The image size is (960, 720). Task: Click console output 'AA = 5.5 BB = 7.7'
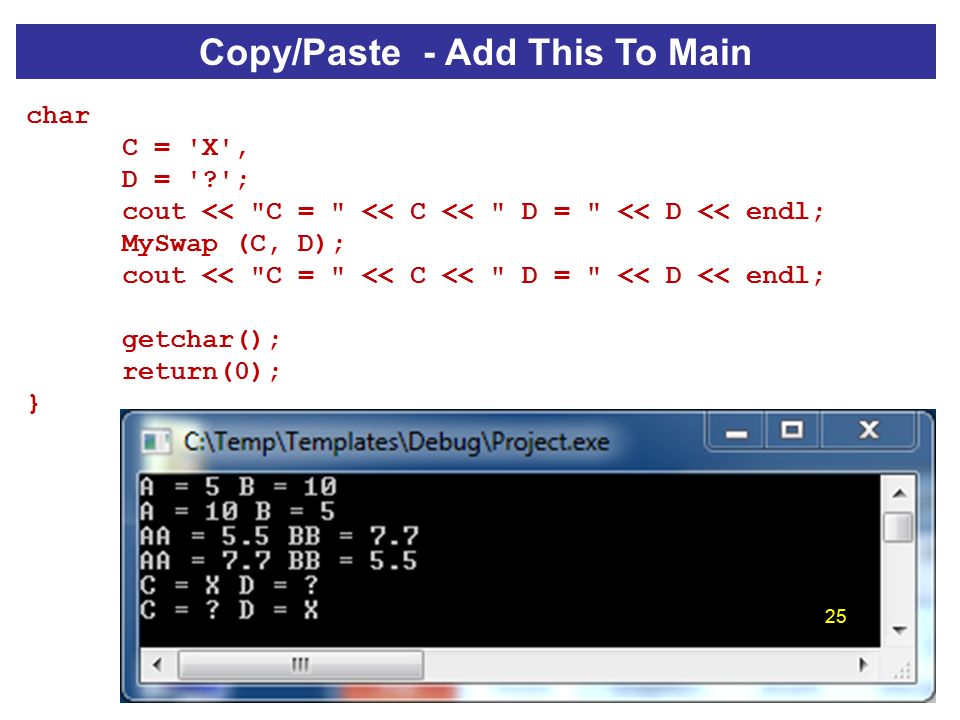tap(279, 536)
